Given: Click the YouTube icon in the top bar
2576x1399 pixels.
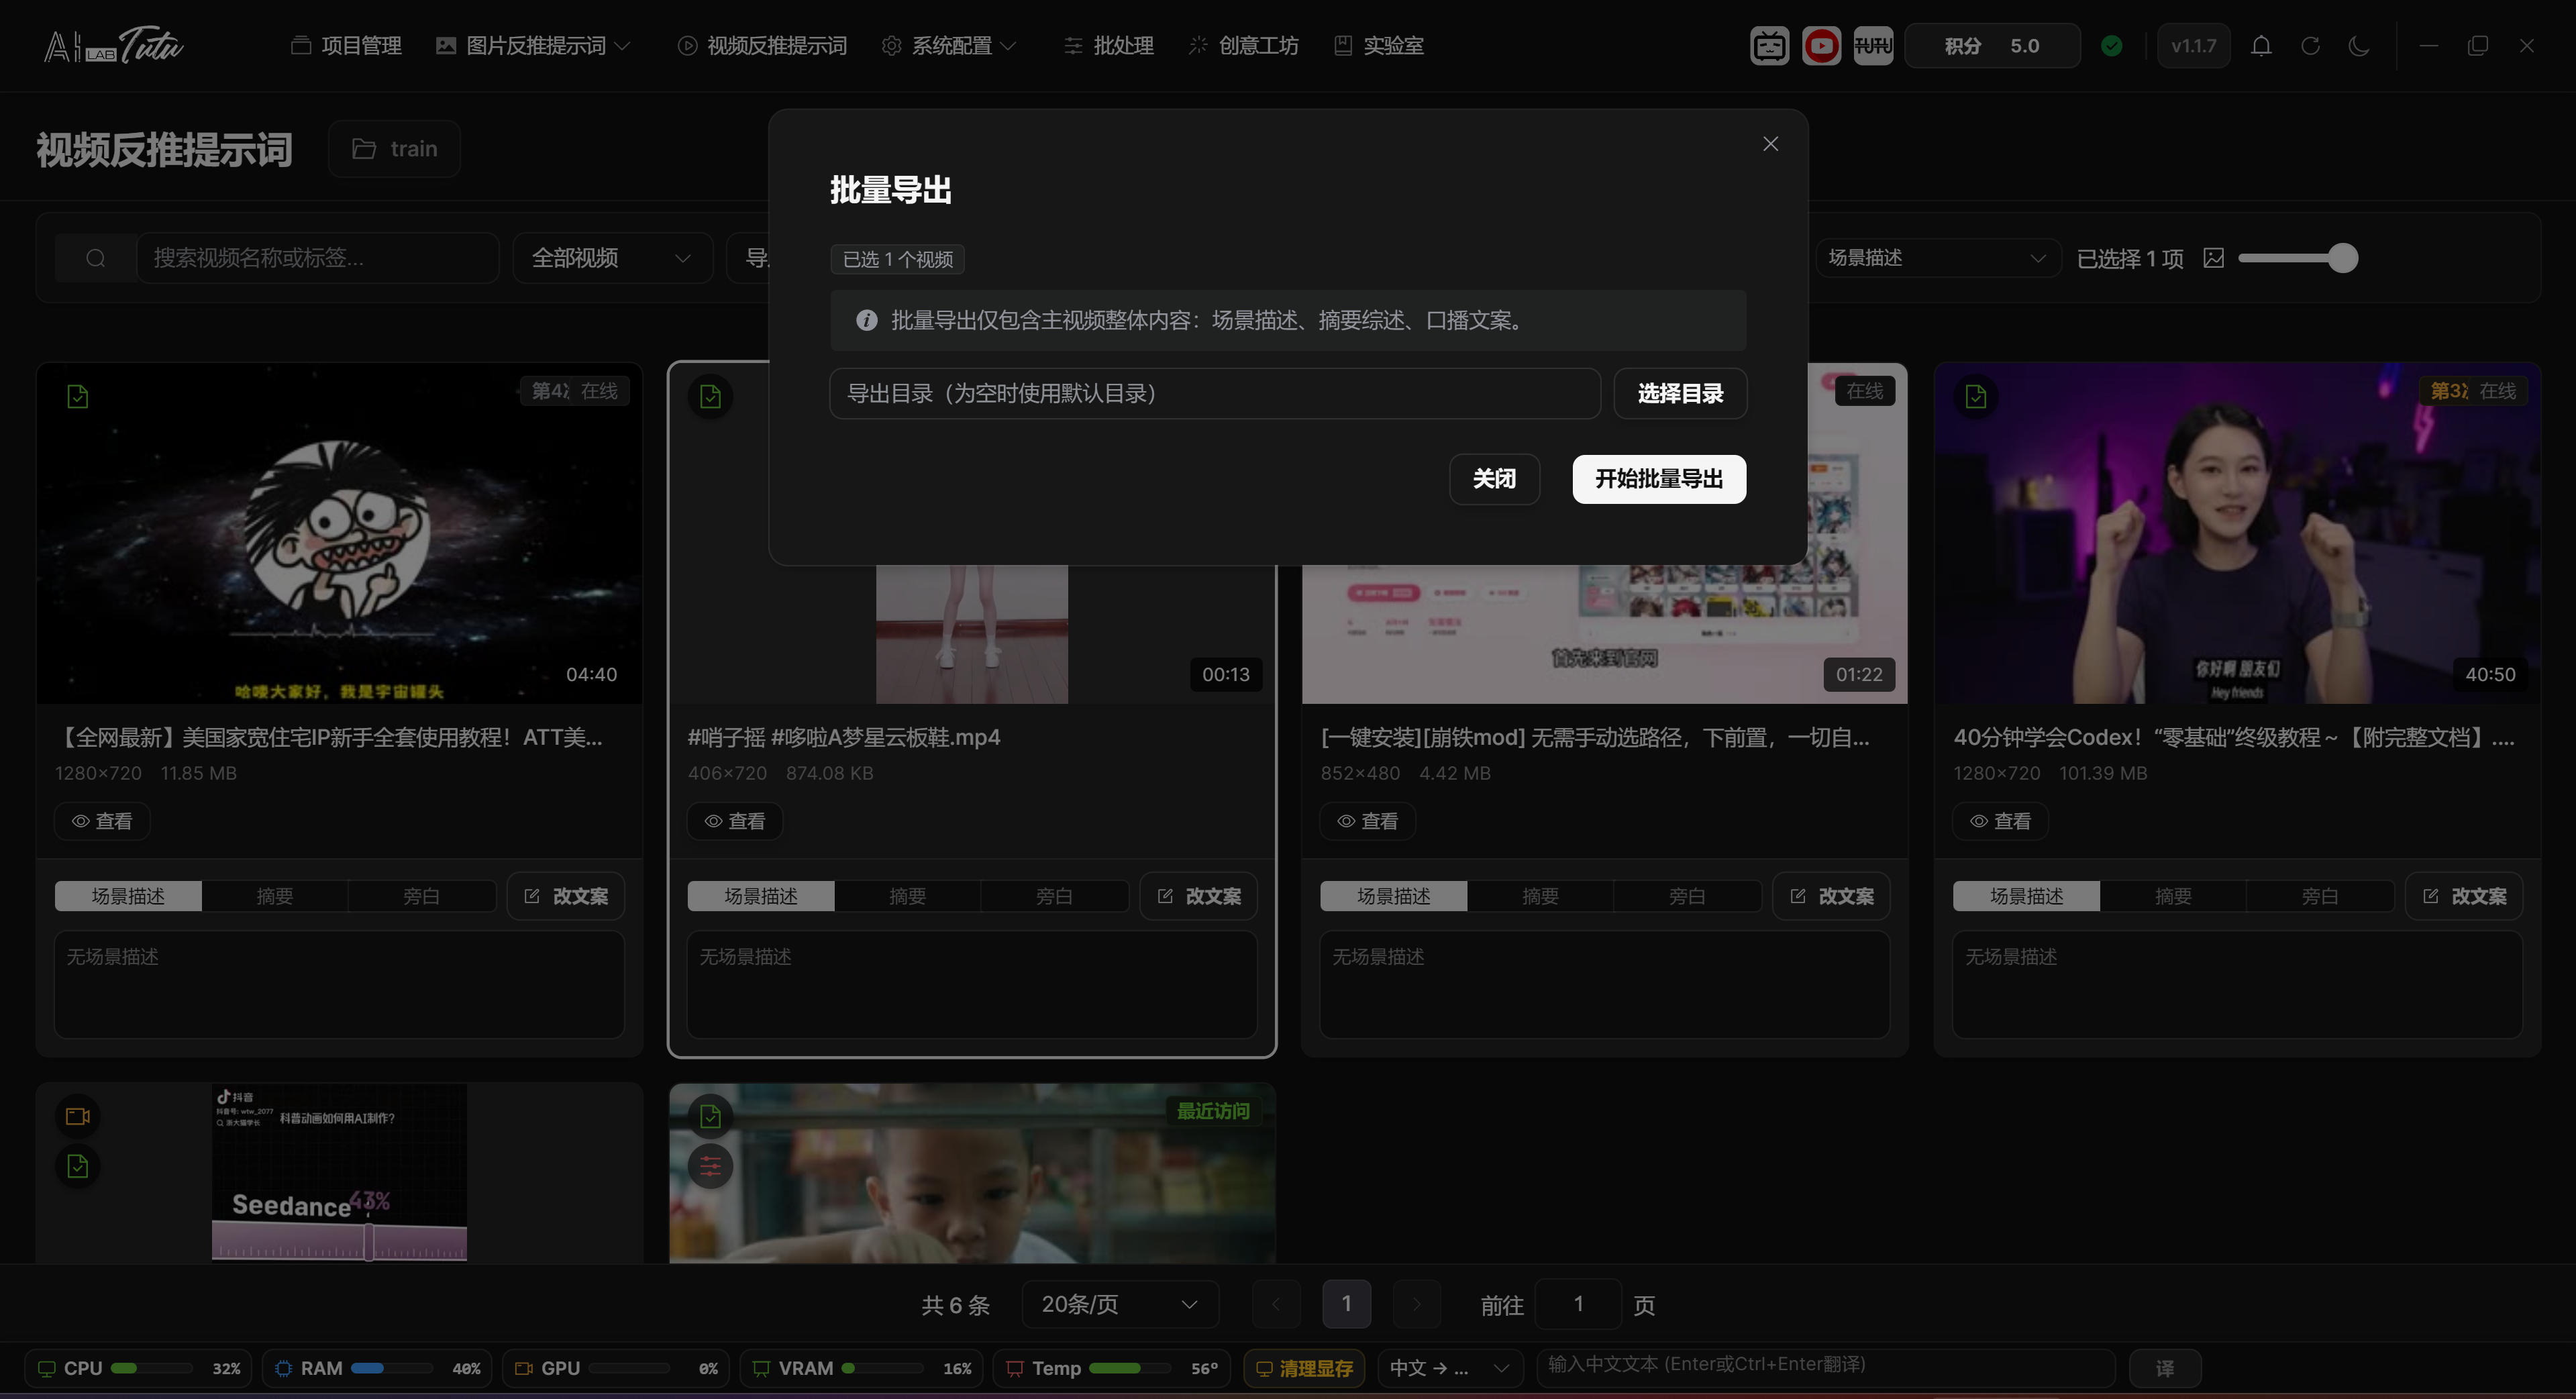Looking at the screenshot, I should click(x=1821, y=45).
